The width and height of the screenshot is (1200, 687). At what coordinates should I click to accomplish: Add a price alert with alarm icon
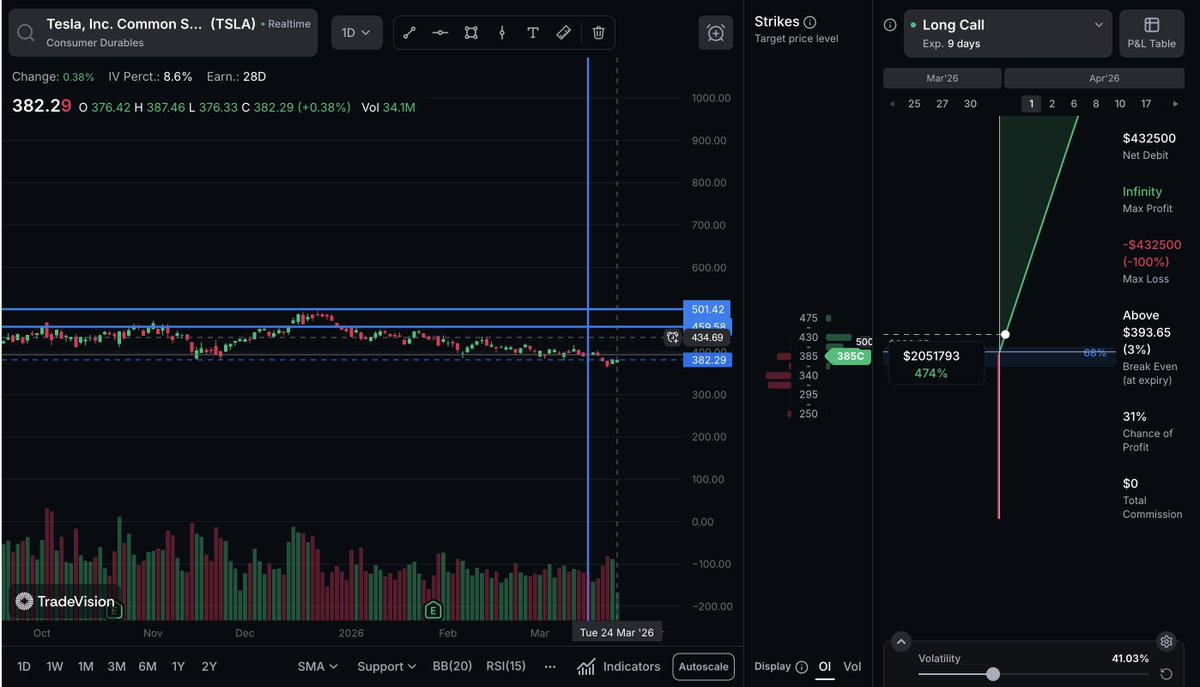(716, 33)
